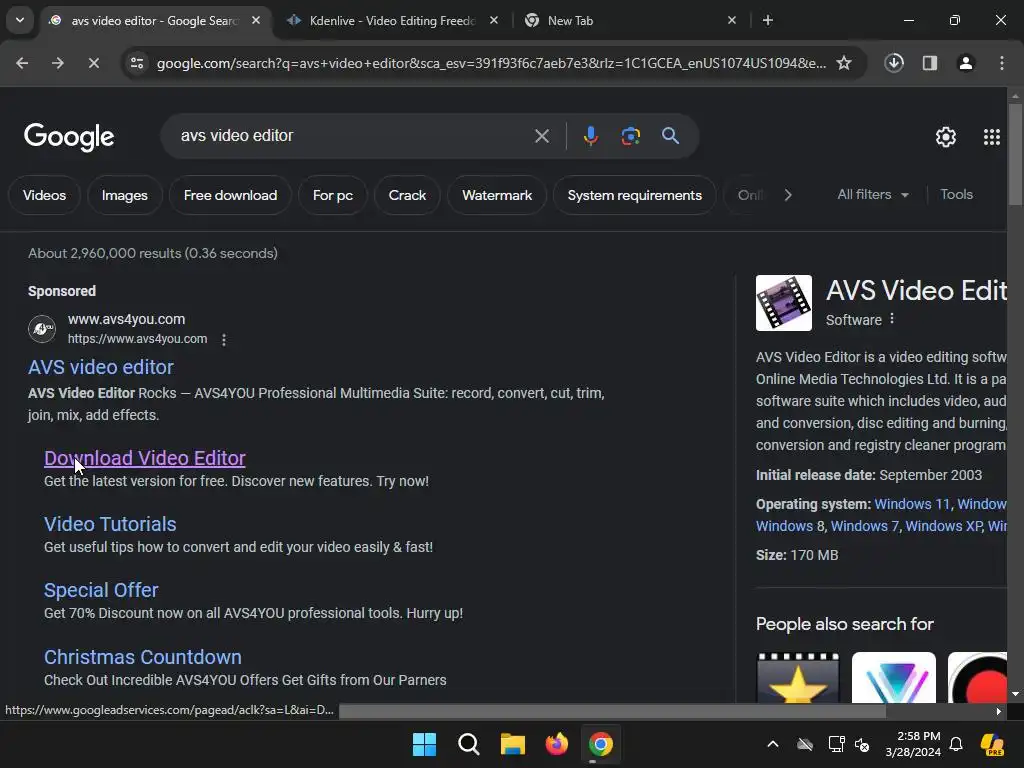Open the Download Video Editor link
This screenshot has width=1024, height=768.
coord(145,458)
